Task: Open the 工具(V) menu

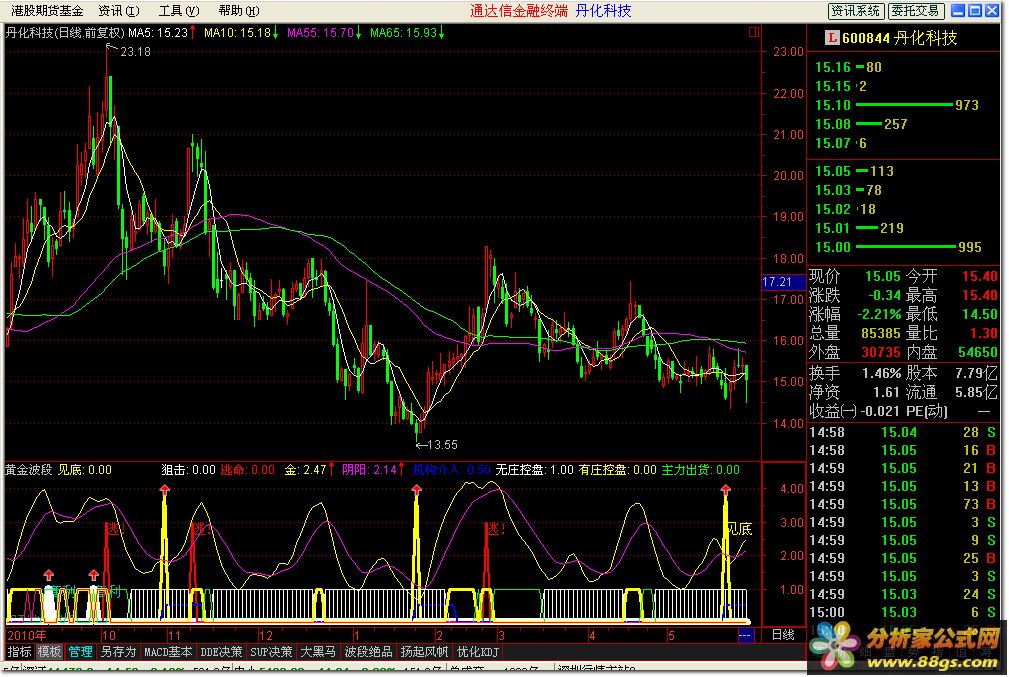Action: click(179, 11)
